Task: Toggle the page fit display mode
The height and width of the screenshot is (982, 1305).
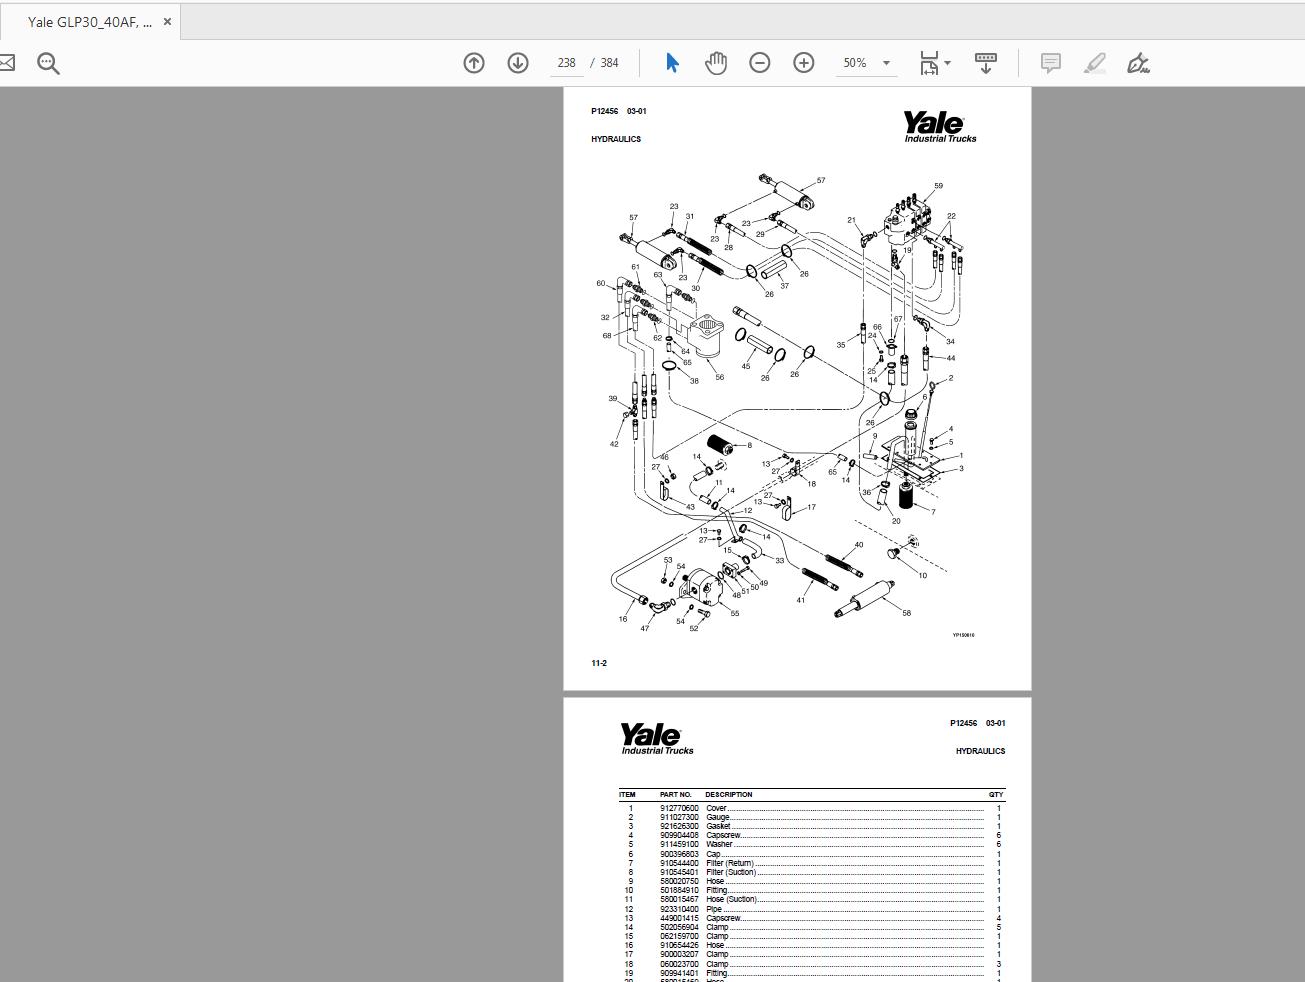Action: pyautogui.click(x=930, y=62)
